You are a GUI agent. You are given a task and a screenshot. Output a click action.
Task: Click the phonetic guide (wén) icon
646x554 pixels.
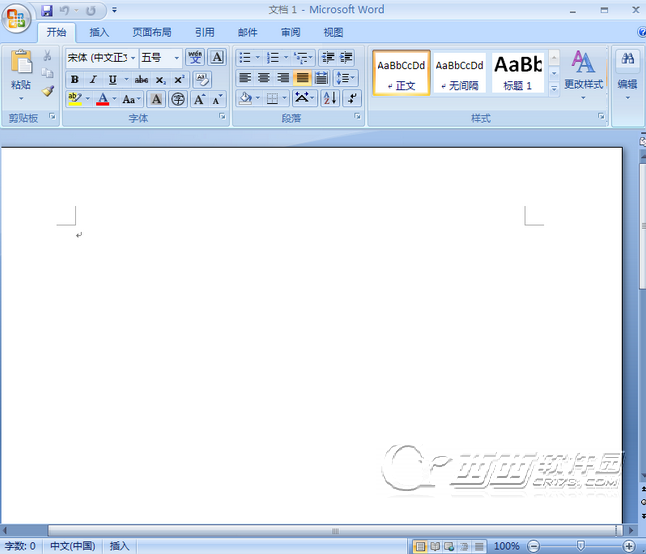click(x=195, y=57)
